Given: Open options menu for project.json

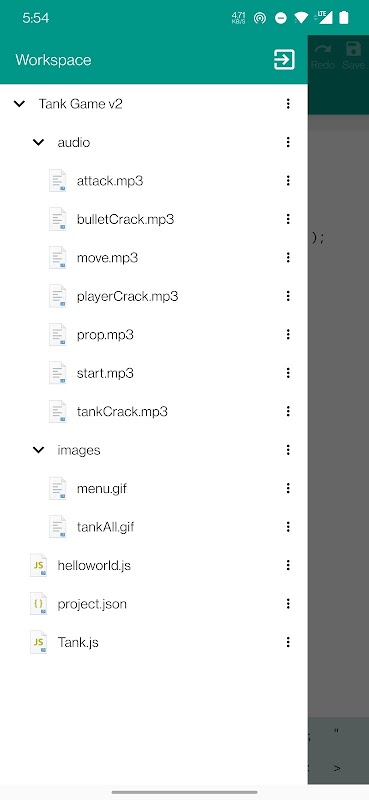Looking at the screenshot, I should click(x=288, y=604).
